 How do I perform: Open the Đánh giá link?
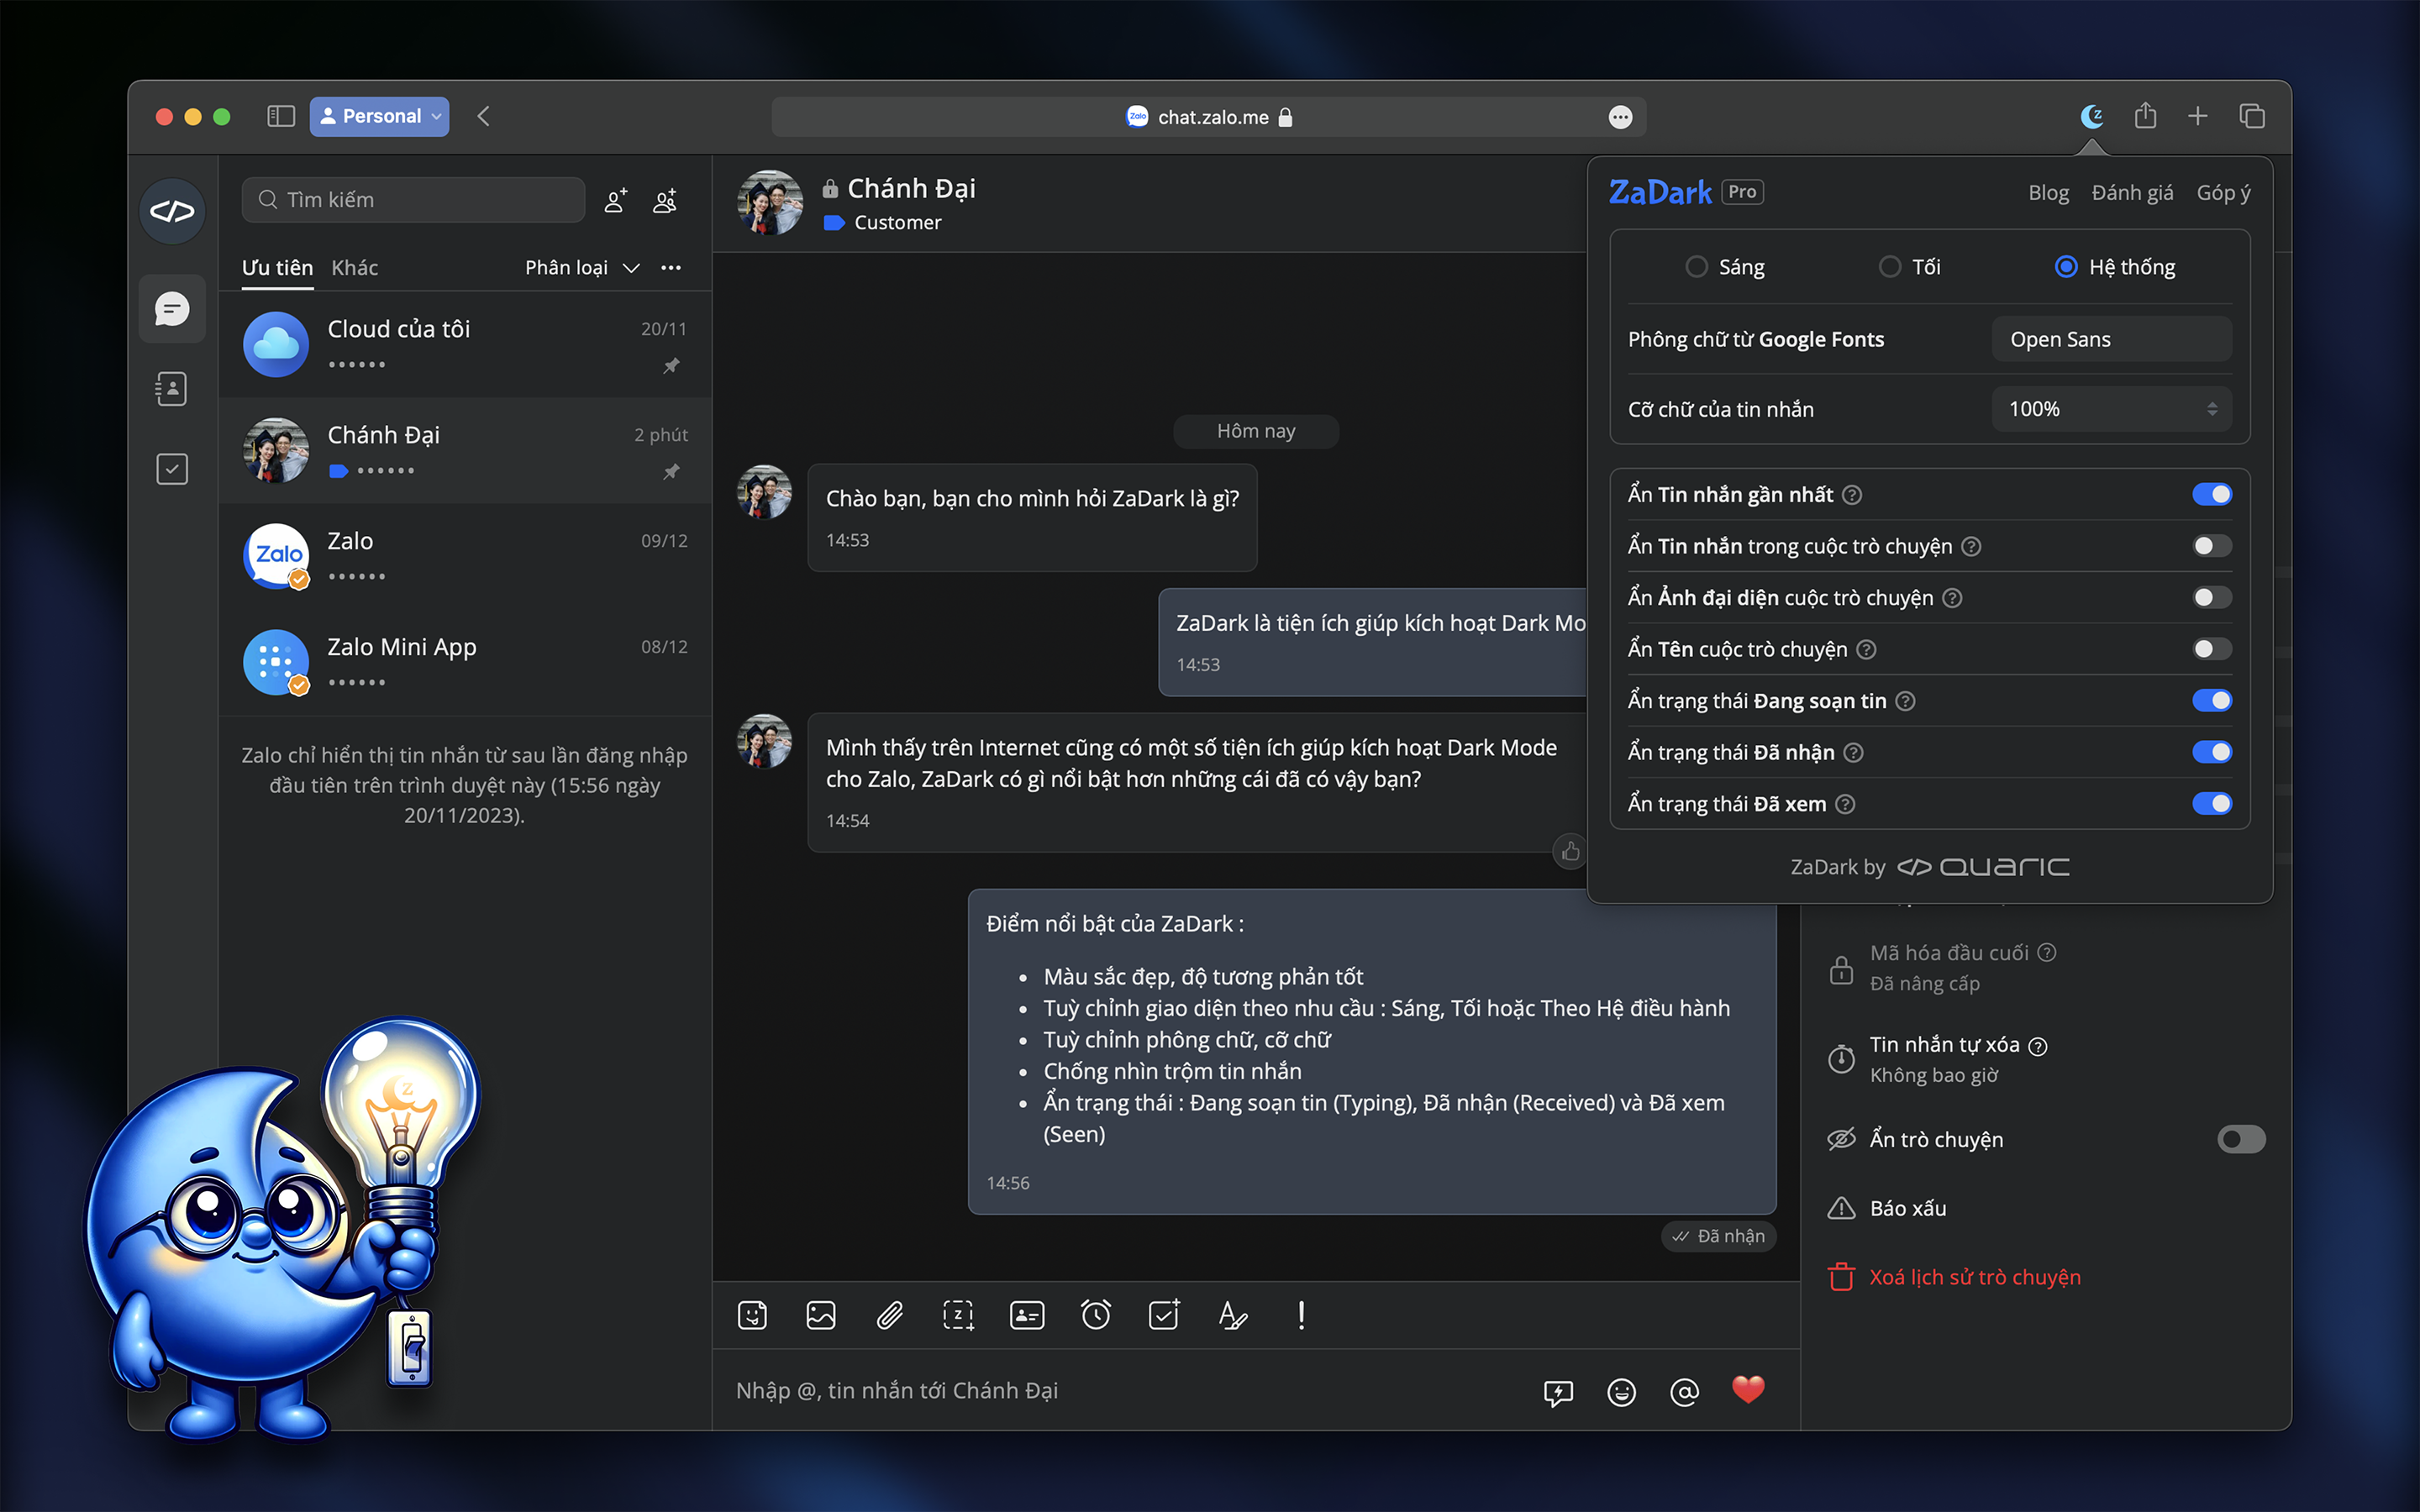2132,192
